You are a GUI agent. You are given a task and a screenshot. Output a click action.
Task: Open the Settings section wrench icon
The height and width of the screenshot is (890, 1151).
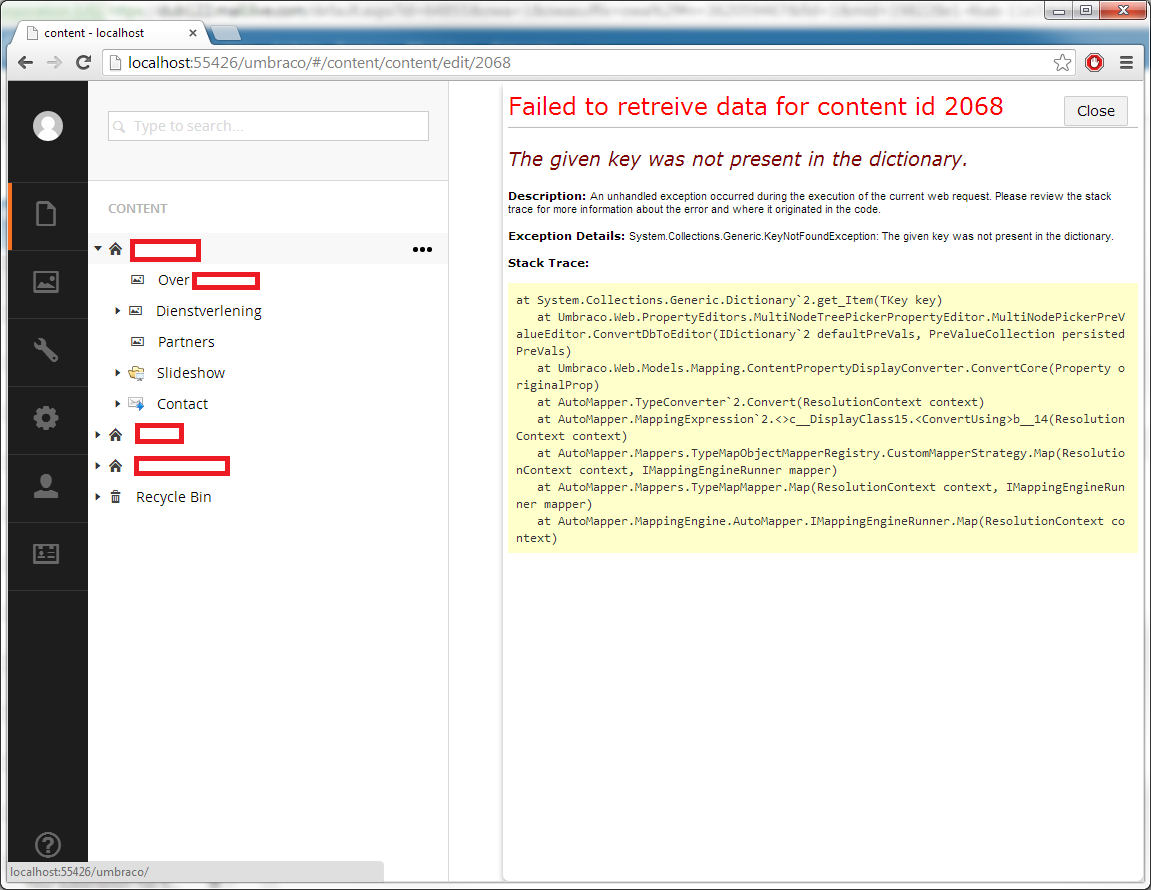pos(46,350)
